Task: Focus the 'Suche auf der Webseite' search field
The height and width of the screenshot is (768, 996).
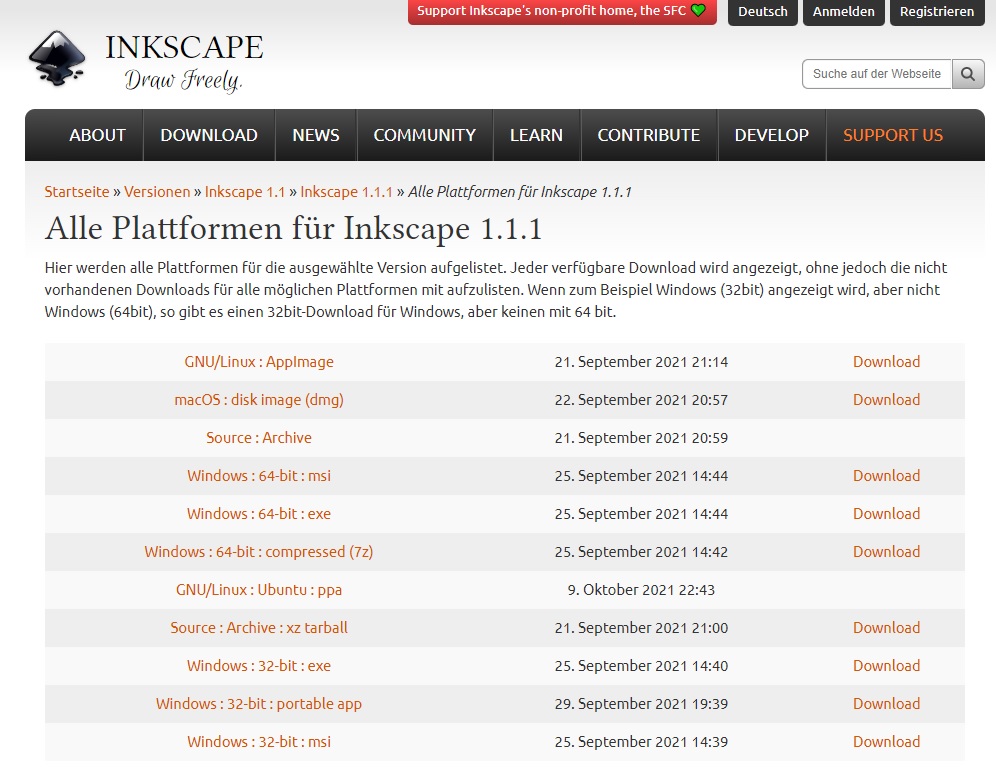Action: coord(877,74)
